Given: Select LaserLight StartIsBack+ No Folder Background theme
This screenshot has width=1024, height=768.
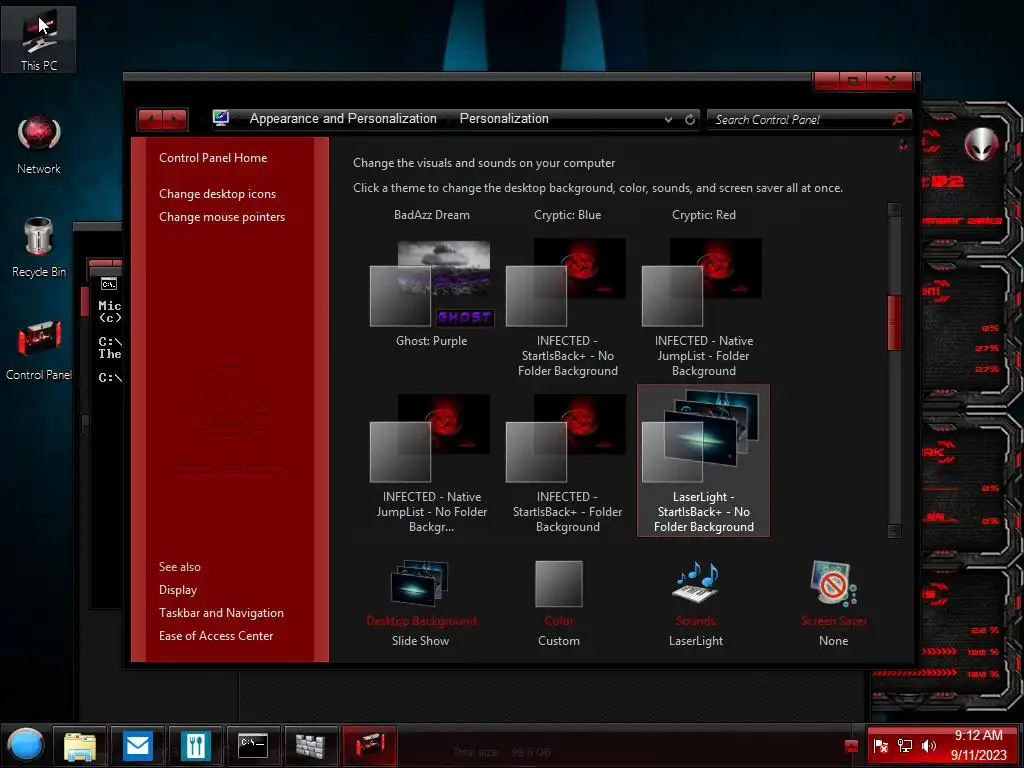Looking at the screenshot, I should (x=703, y=461).
